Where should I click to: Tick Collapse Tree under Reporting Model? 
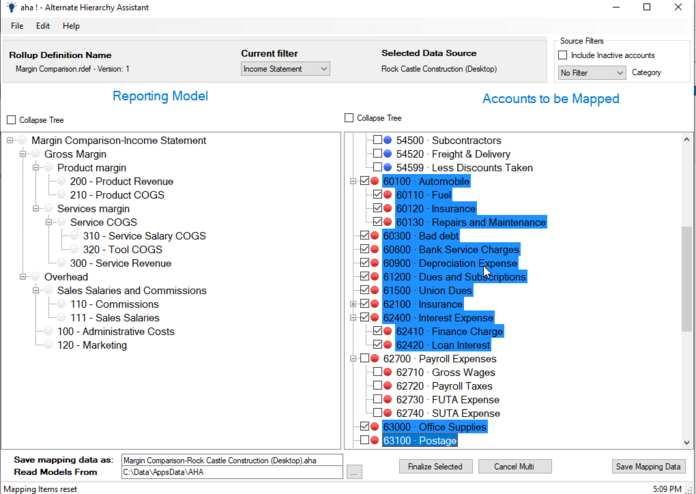12,120
